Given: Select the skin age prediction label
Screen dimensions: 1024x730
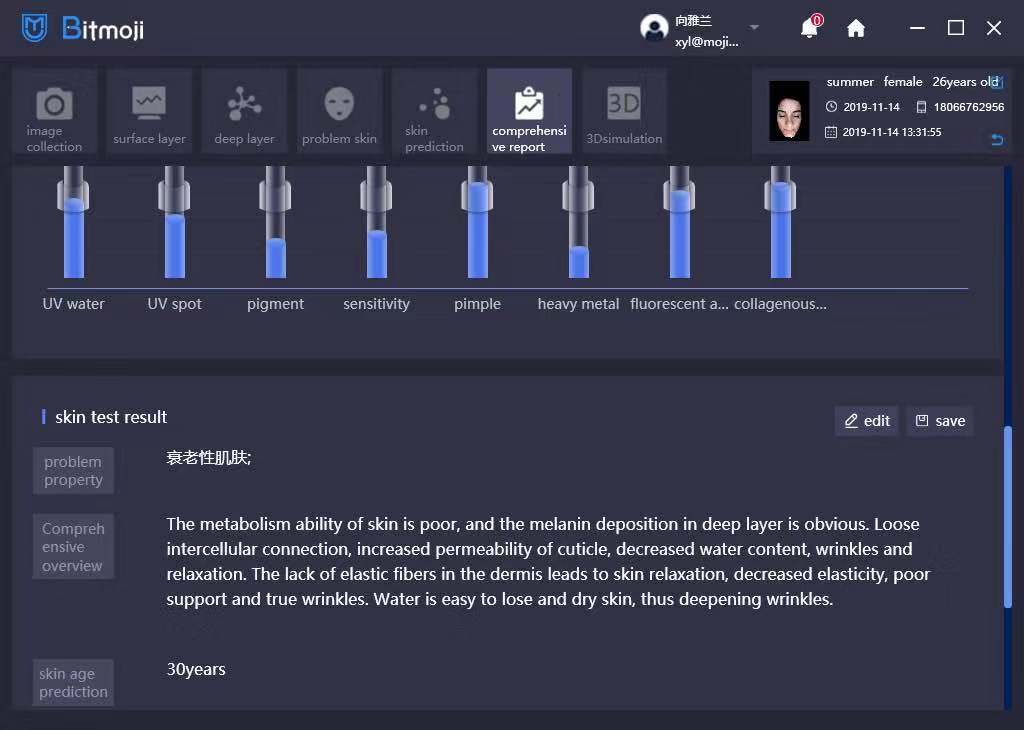Looking at the screenshot, I should (73, 682).
